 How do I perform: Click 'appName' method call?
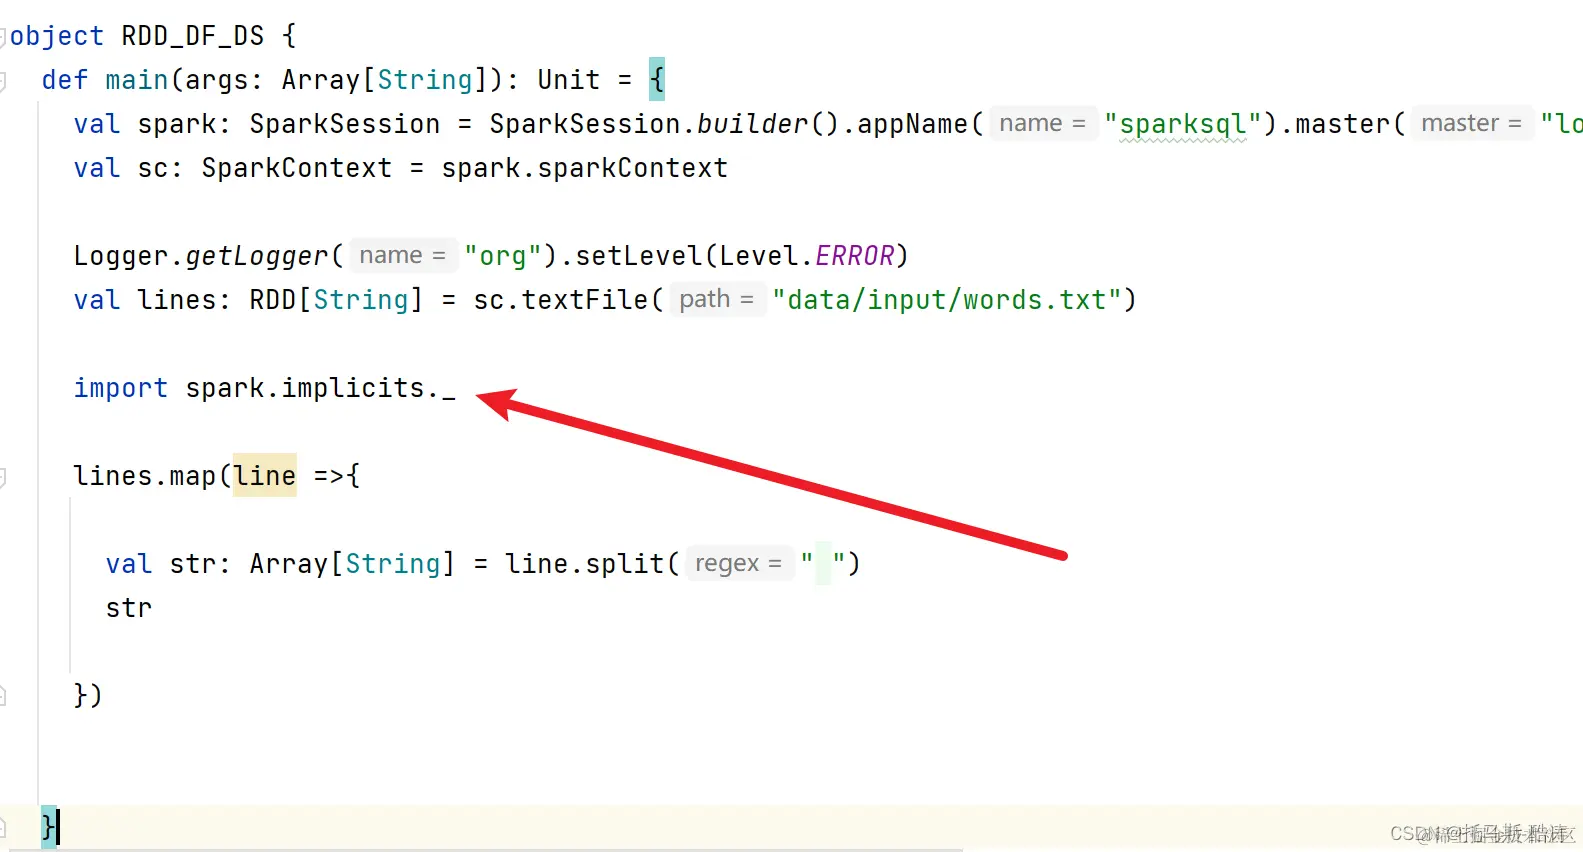913,124
